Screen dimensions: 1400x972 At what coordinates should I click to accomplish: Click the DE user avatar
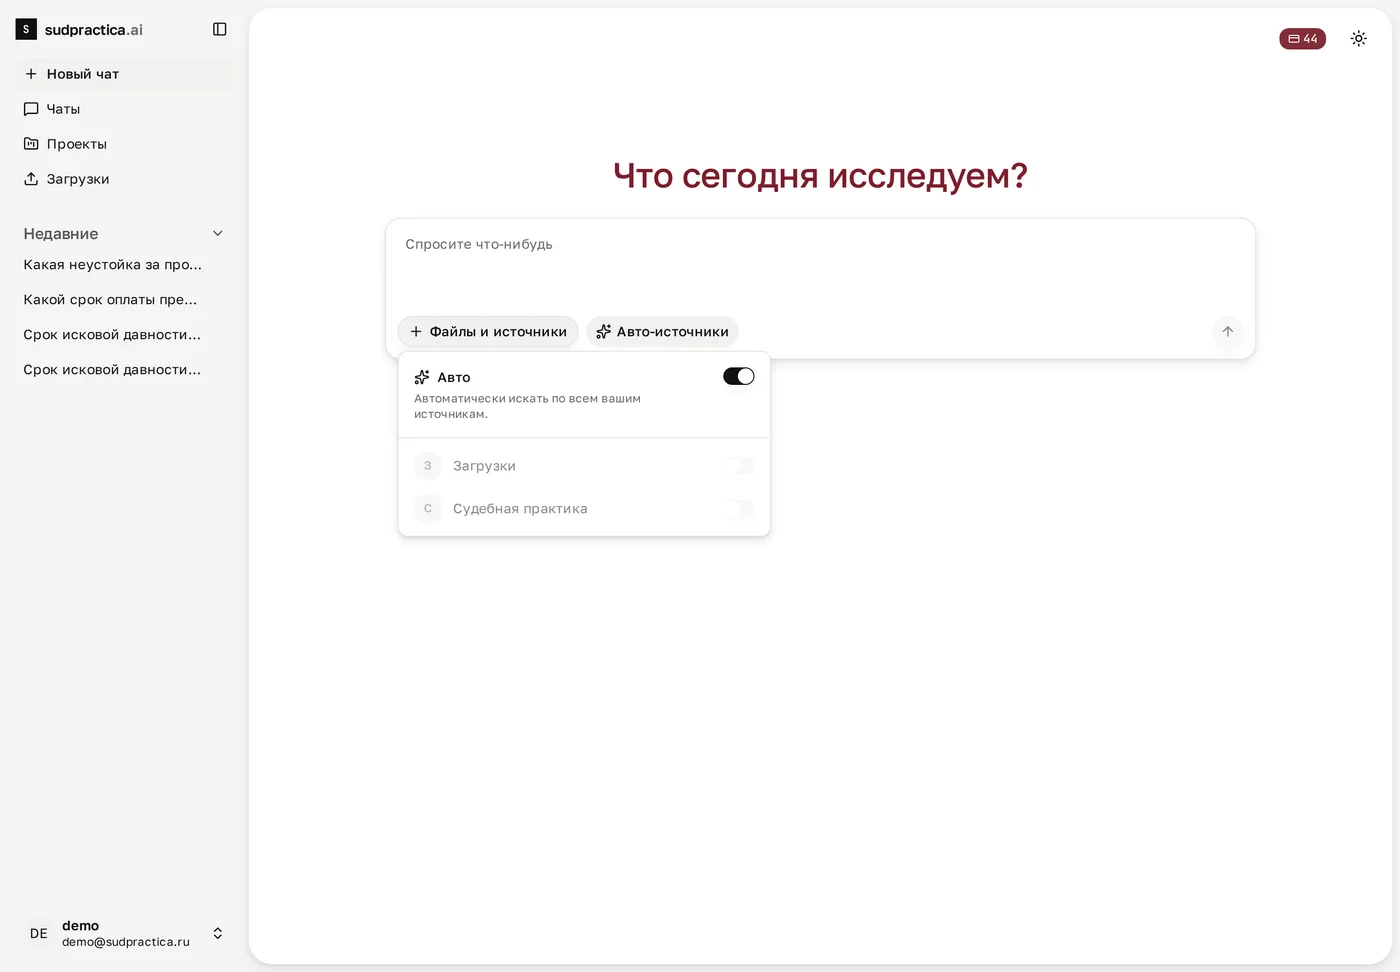39,933
